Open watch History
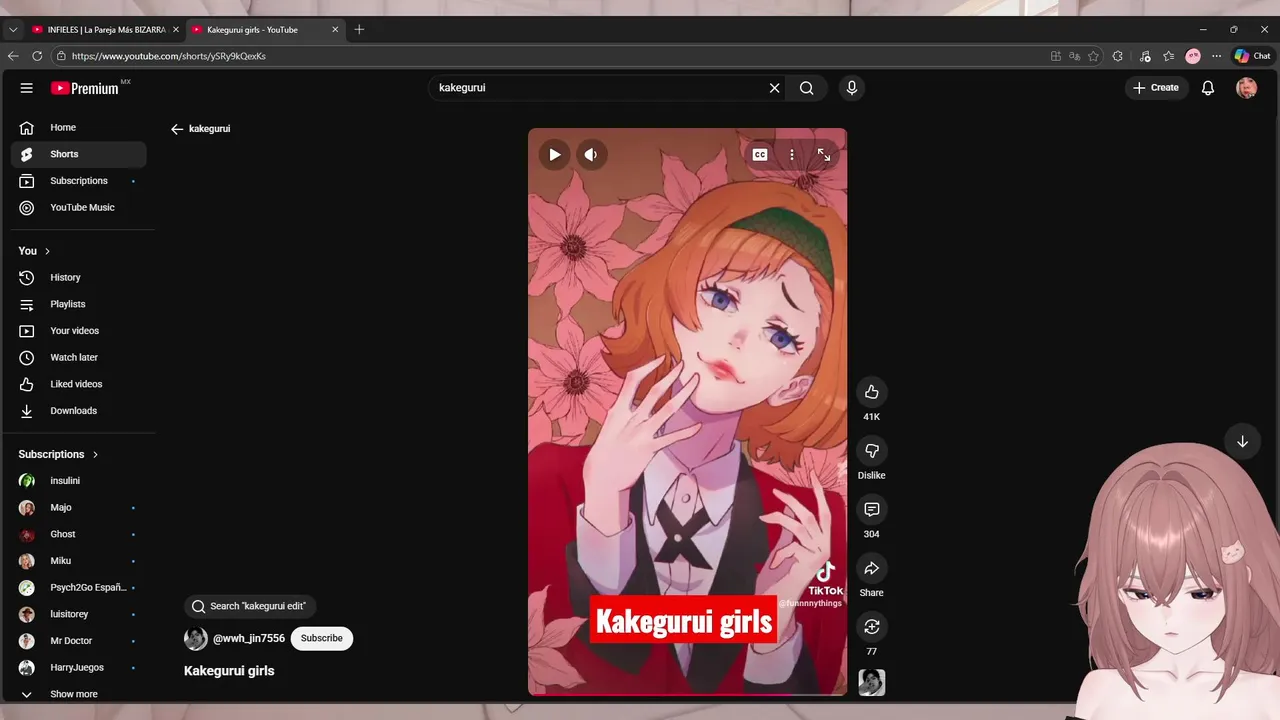The width and height of the screenshot is (1280, 720). tap(78, 277)
